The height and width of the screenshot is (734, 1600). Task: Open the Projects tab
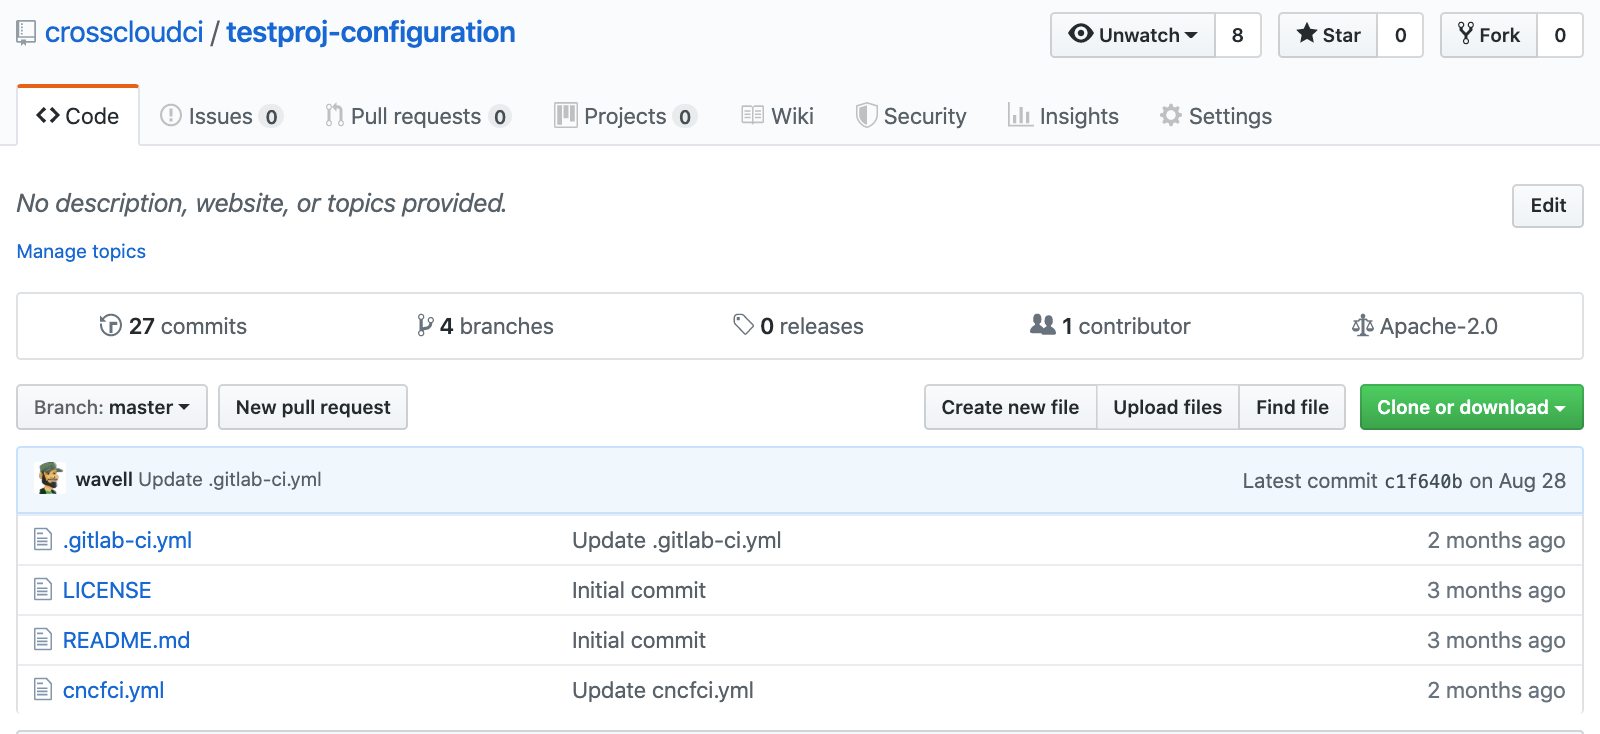625,116
